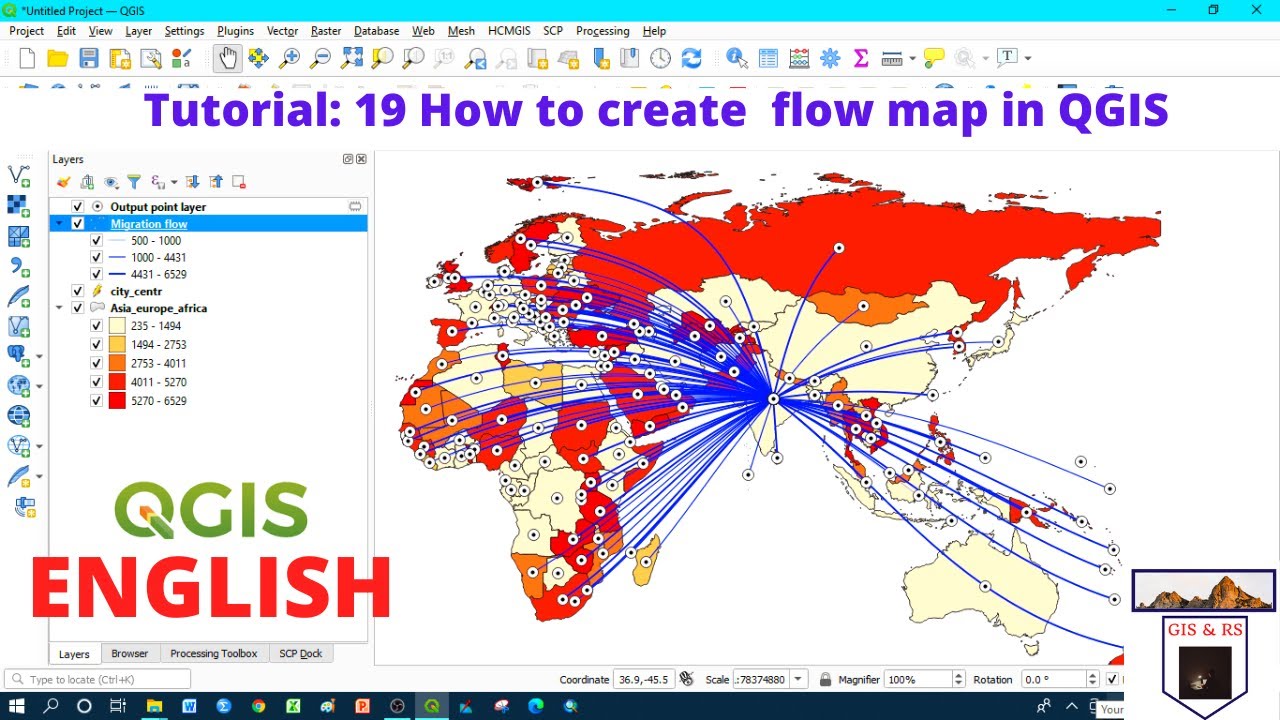The image size is (1280, 720).
Task: Open Measure tool dropdown arrow
Action: point(912,58)
